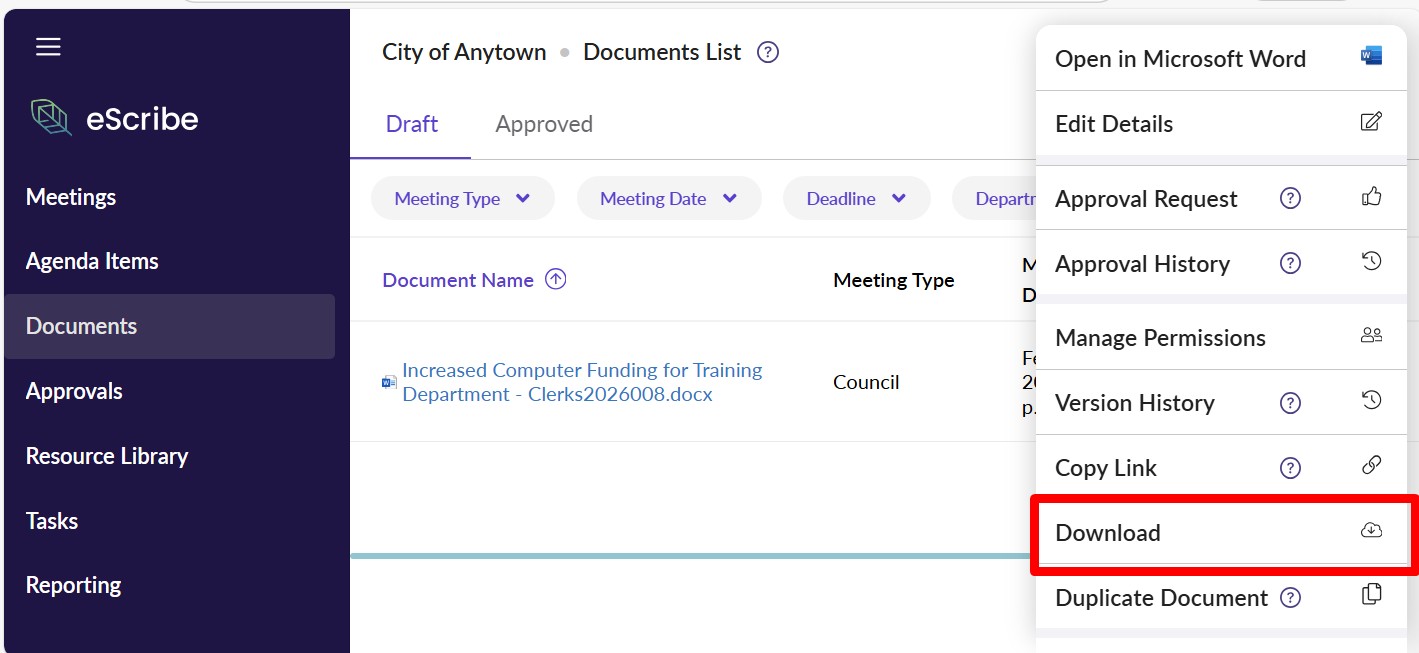The height and width of the screenshot is (653, 1419).
Task: Switch to the Approved tab
Action: click(x=544, y=124)
